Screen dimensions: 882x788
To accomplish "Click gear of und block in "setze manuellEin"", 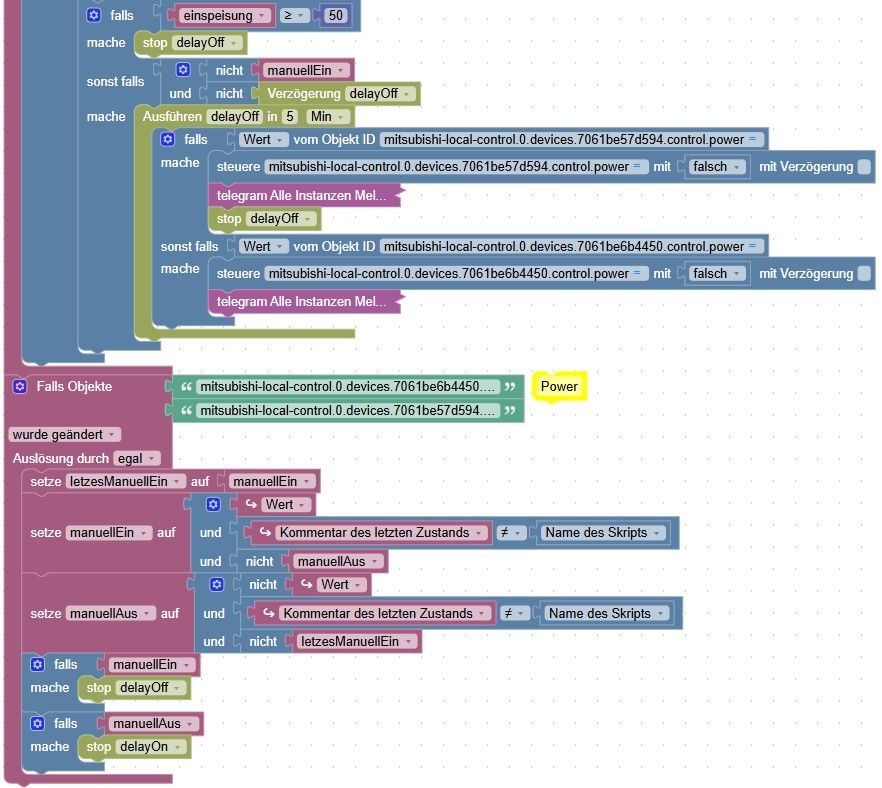I will click(x=213, y=505).
